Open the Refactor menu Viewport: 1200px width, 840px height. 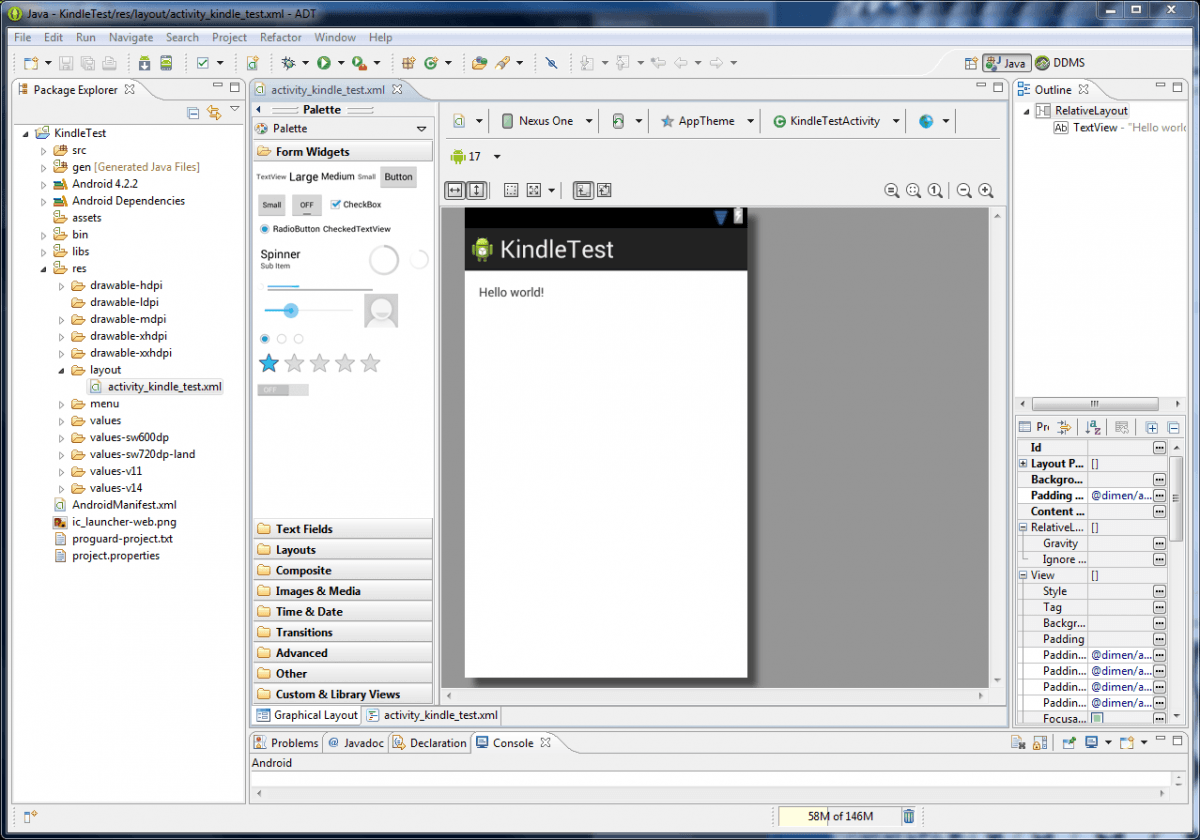tap(280, 37)
